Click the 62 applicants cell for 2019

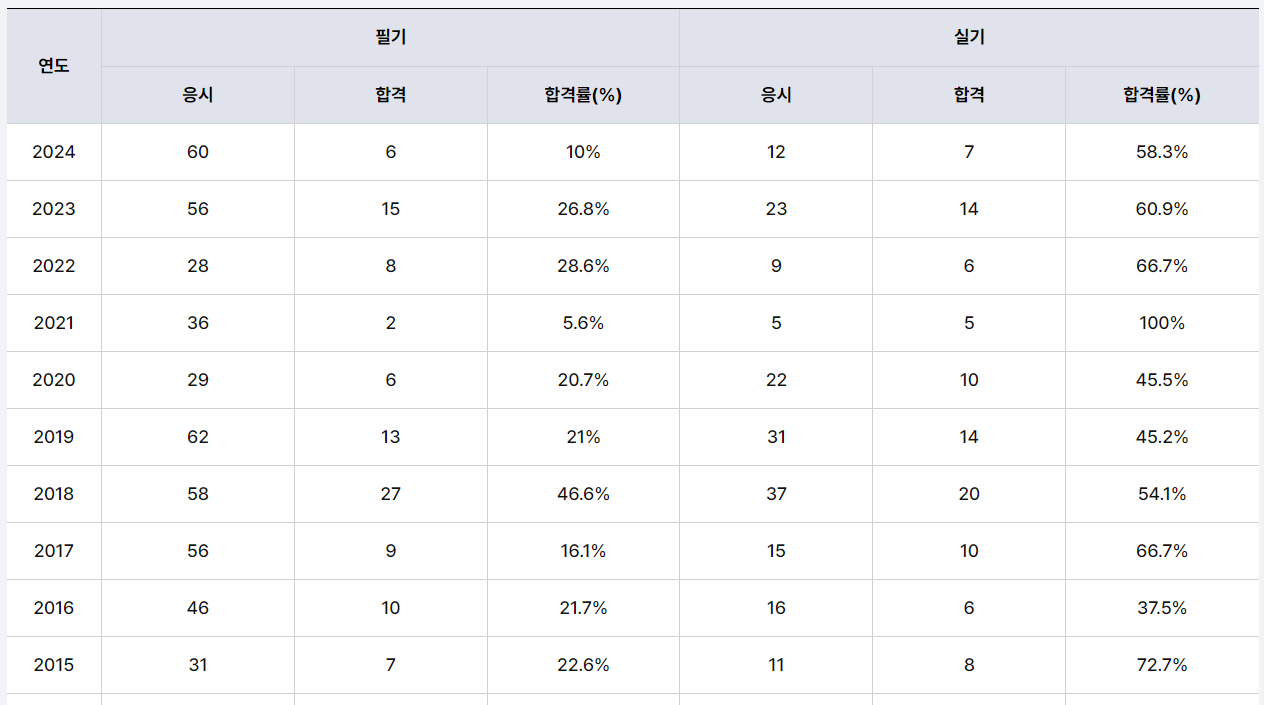coord(198,437)
